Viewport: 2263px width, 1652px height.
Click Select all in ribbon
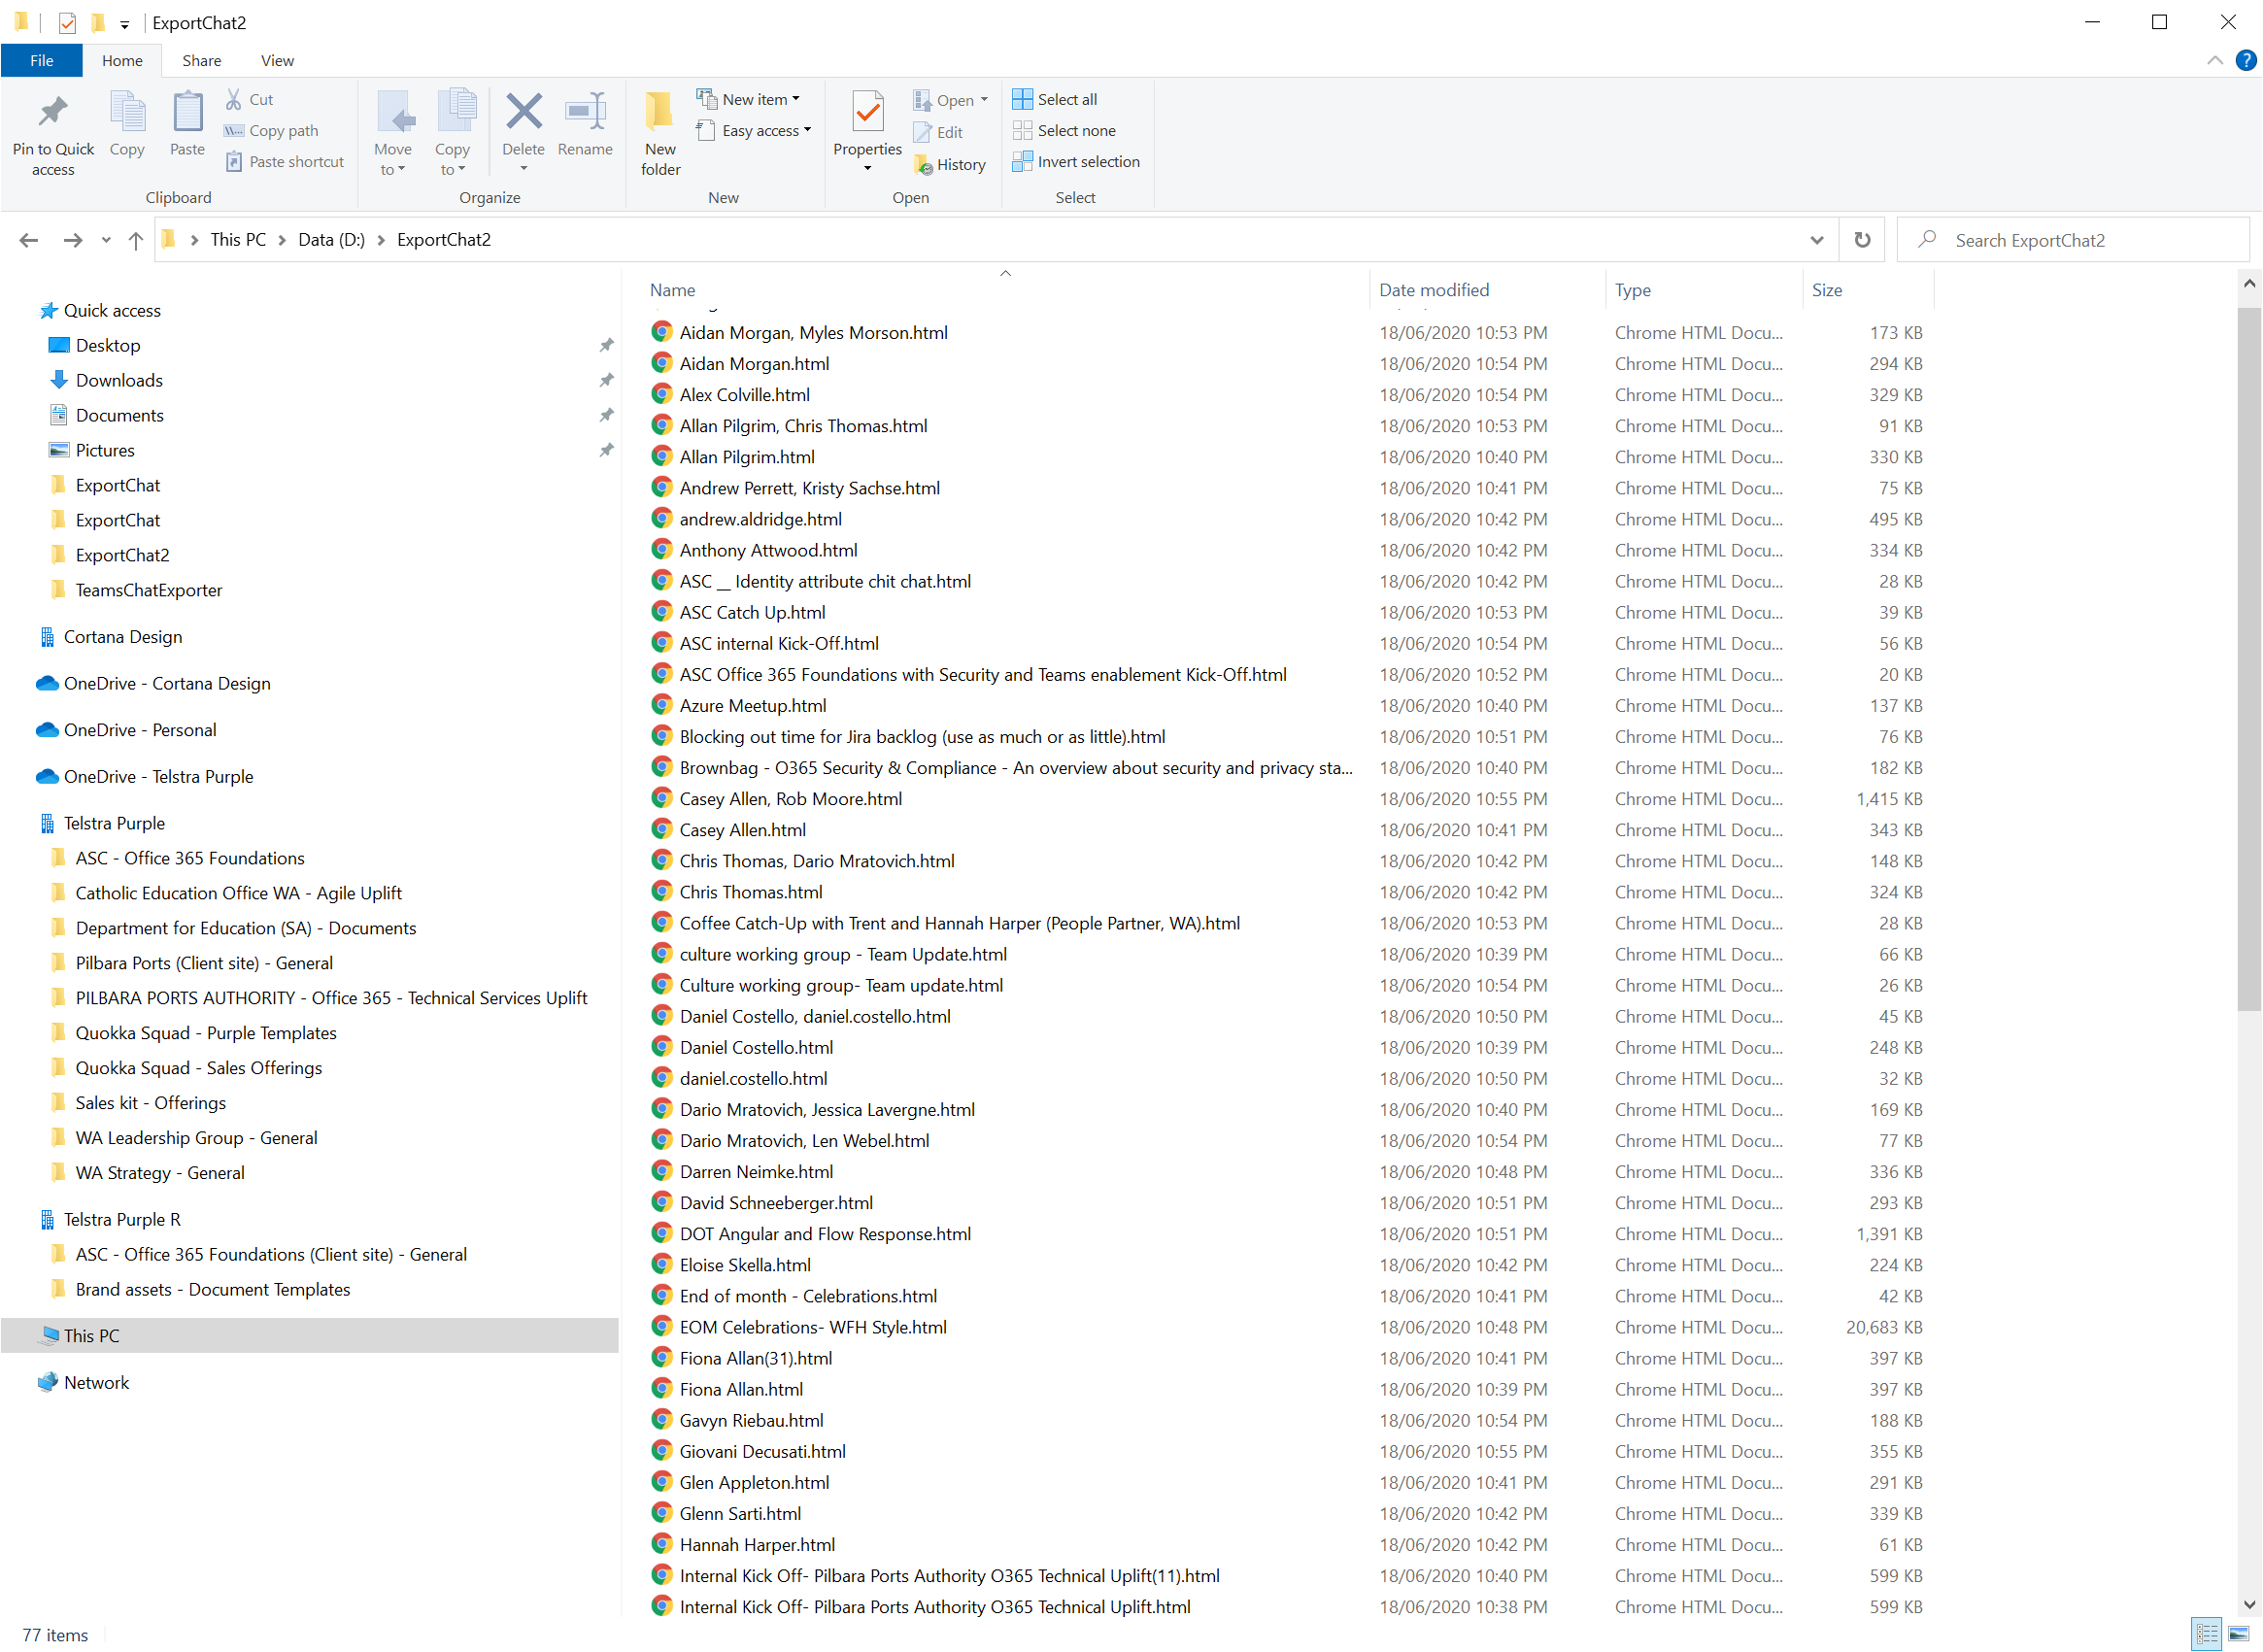(x=1056, y=99)
